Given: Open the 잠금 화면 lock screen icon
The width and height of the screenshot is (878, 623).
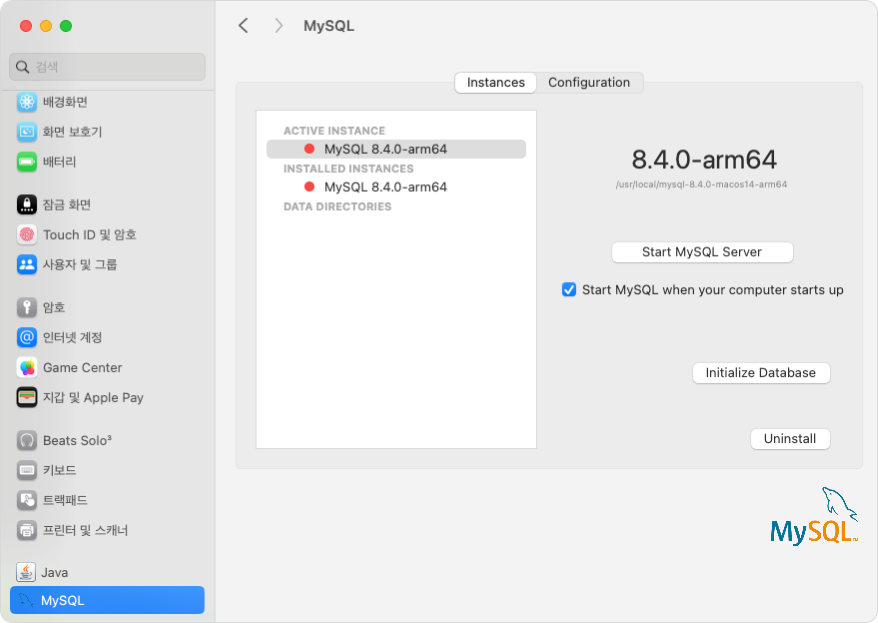Looking at the screenshot, I should point(27,205).
